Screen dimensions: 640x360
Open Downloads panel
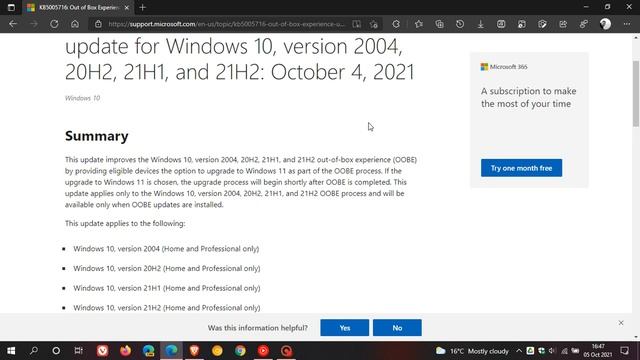pyautogui.click(x=481, y=24)
